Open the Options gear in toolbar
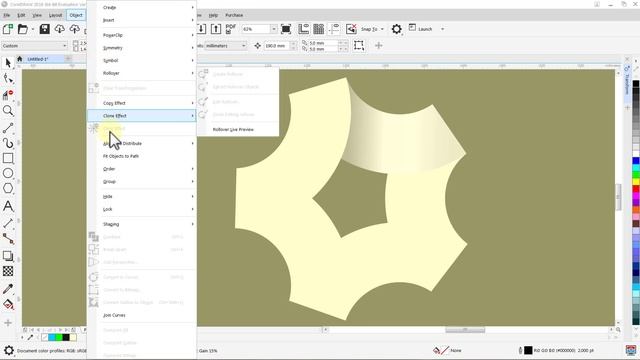Image resolution: width=640 pixels, height=360 pixels. (x=396, y=29)
